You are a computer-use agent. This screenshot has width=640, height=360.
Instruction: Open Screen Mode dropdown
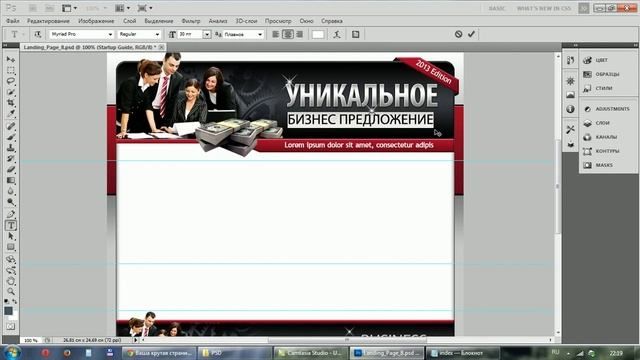[145, 8]
